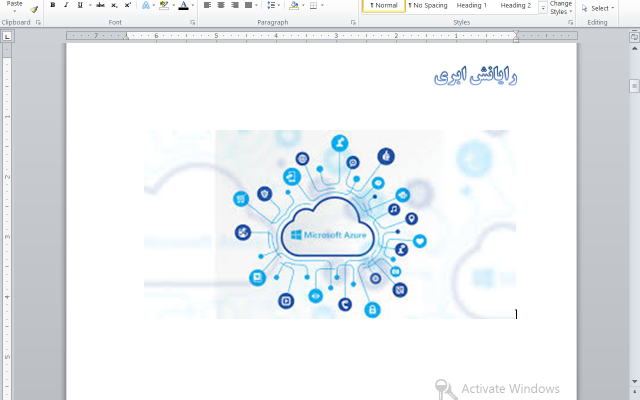The image size is (640, 400).
Task: Toggle Superscript formatting
Action: 128,5
